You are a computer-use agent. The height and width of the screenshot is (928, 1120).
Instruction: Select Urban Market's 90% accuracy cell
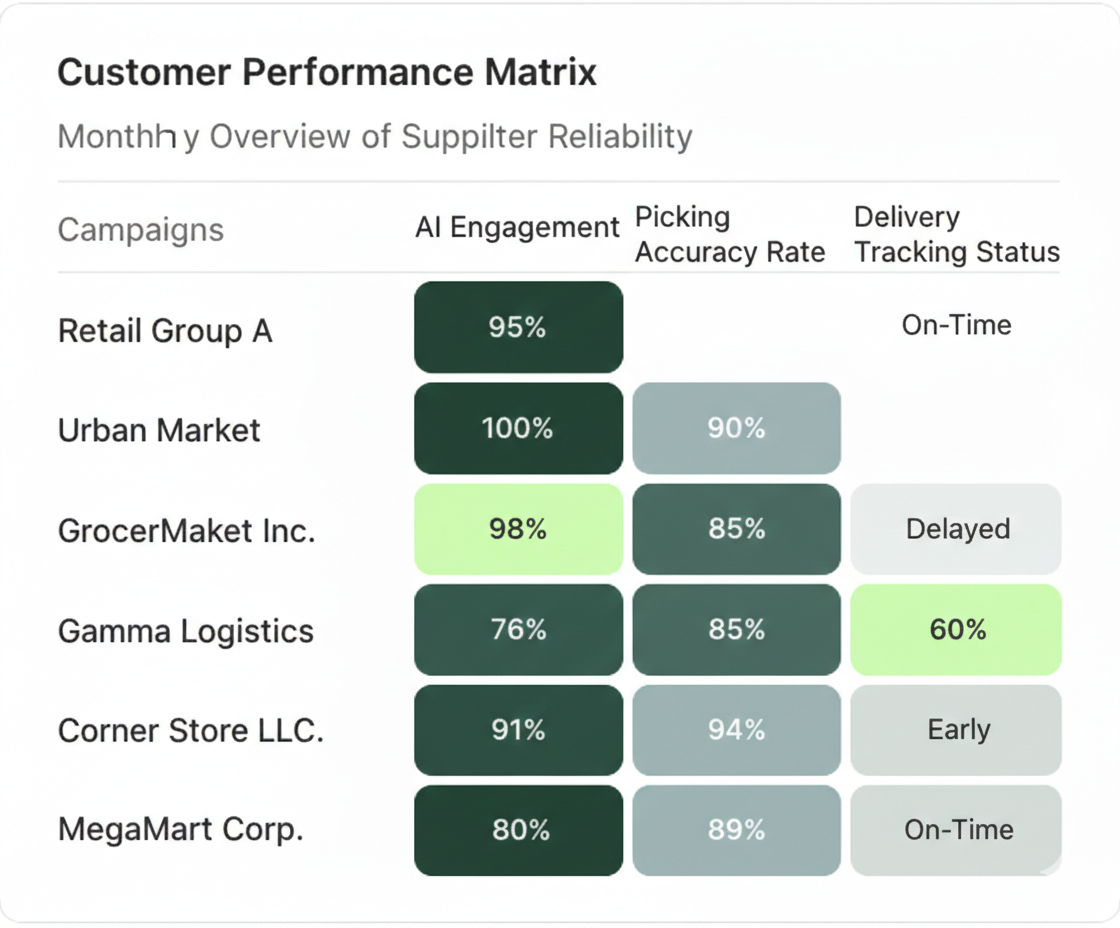click(x=736, y=428)
